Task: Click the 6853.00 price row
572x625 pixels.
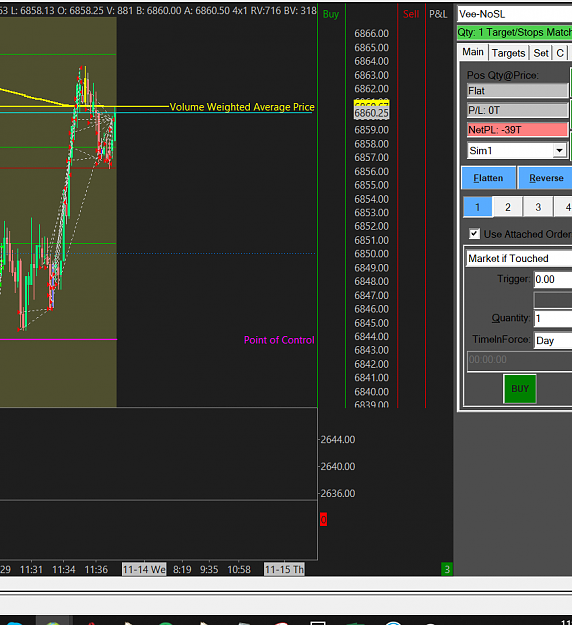Action: (x=372, y=212)
